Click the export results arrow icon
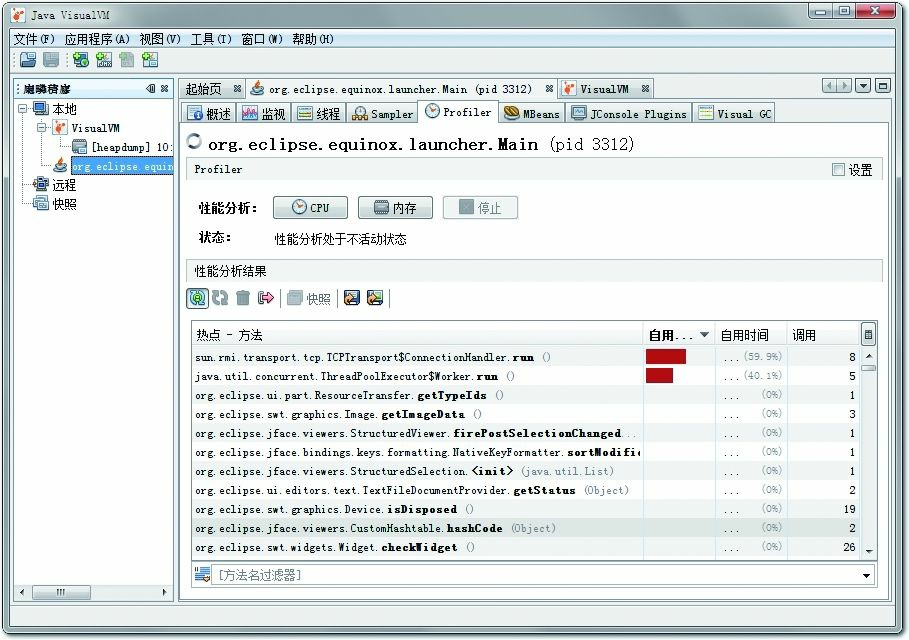 (266, 298)
